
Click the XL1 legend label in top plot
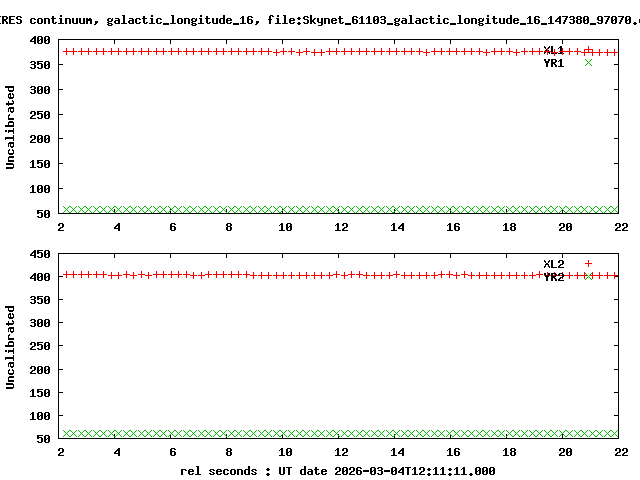point(553,50)
